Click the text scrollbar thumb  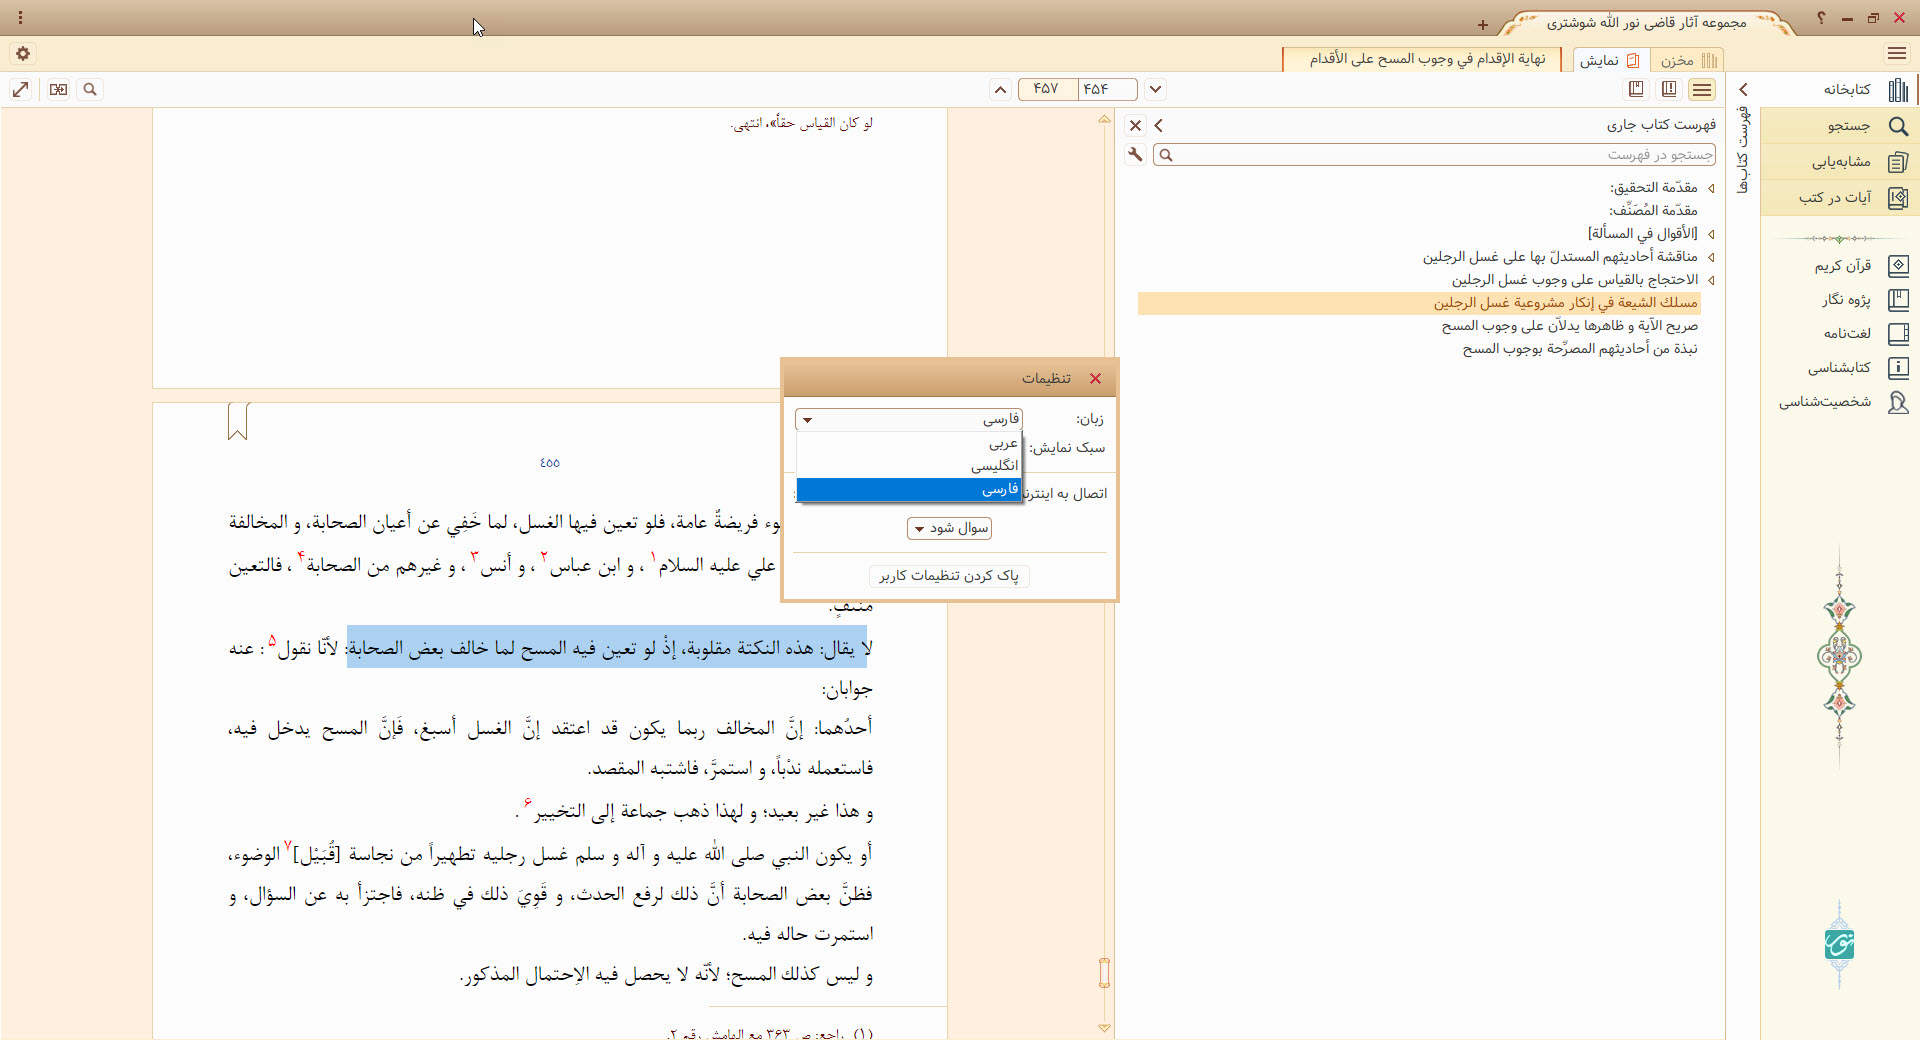coord(1104,973)
